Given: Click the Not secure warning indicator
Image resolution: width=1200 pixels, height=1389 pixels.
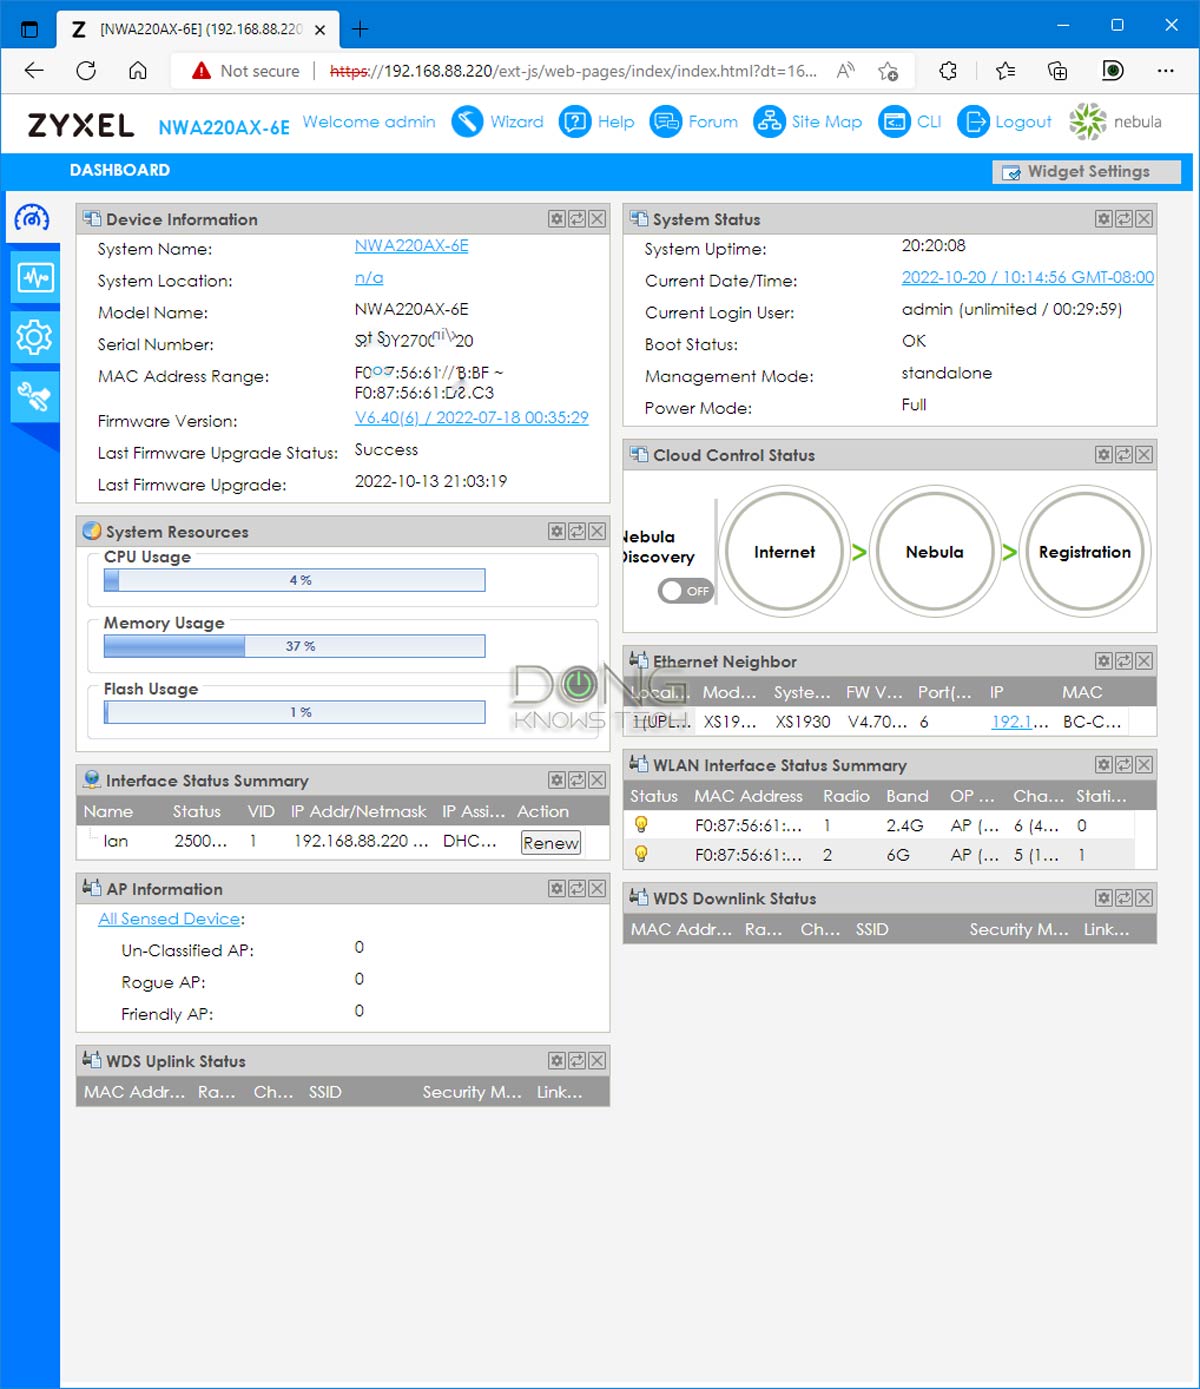Looking at the screenshot, I should (246, 71).
